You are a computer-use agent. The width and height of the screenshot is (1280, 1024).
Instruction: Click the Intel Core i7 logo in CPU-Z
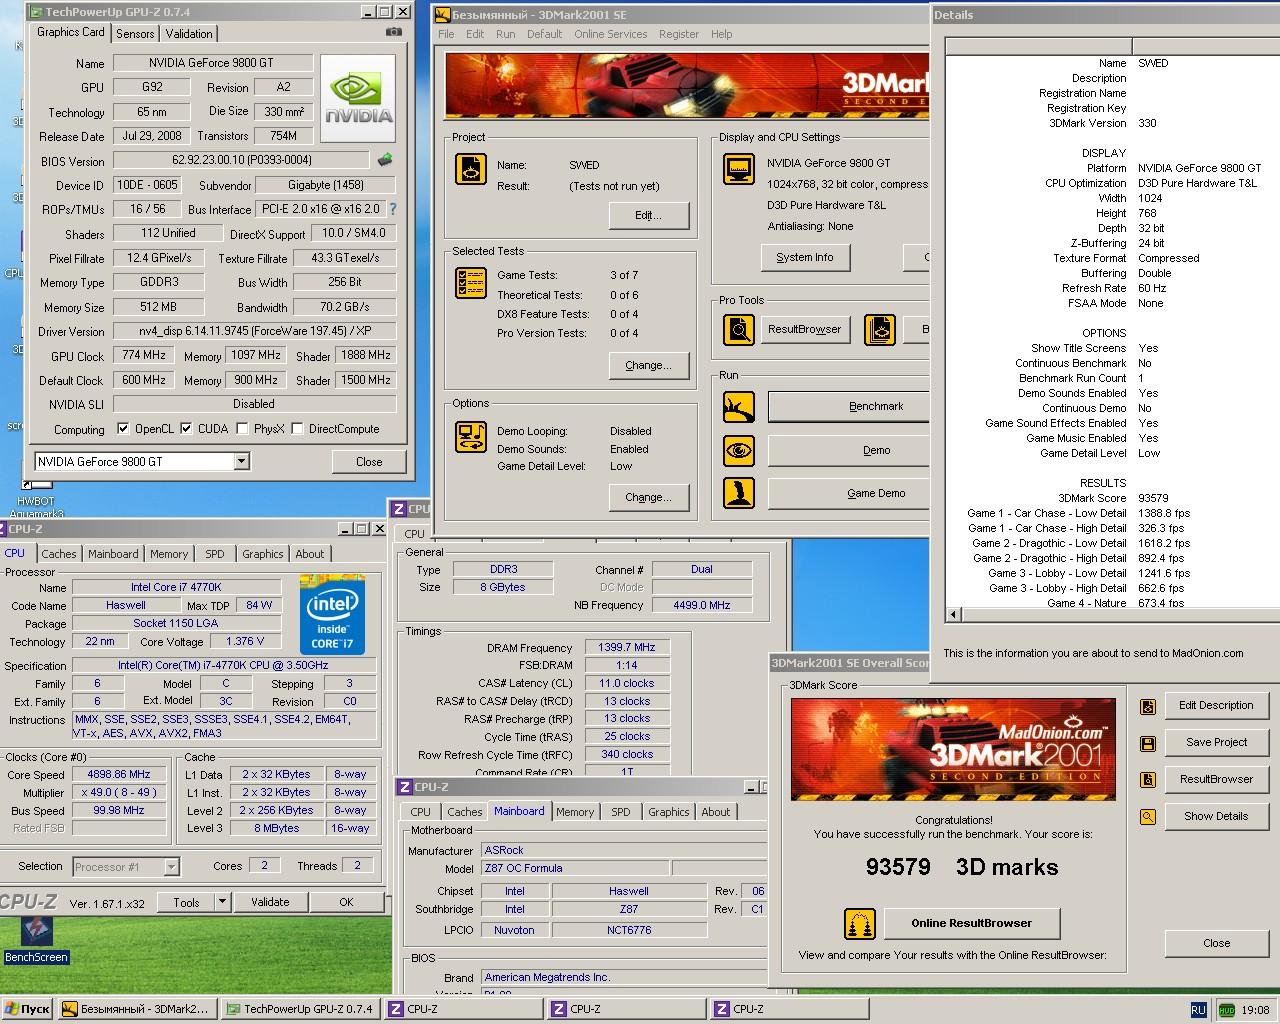click(331, 615)
